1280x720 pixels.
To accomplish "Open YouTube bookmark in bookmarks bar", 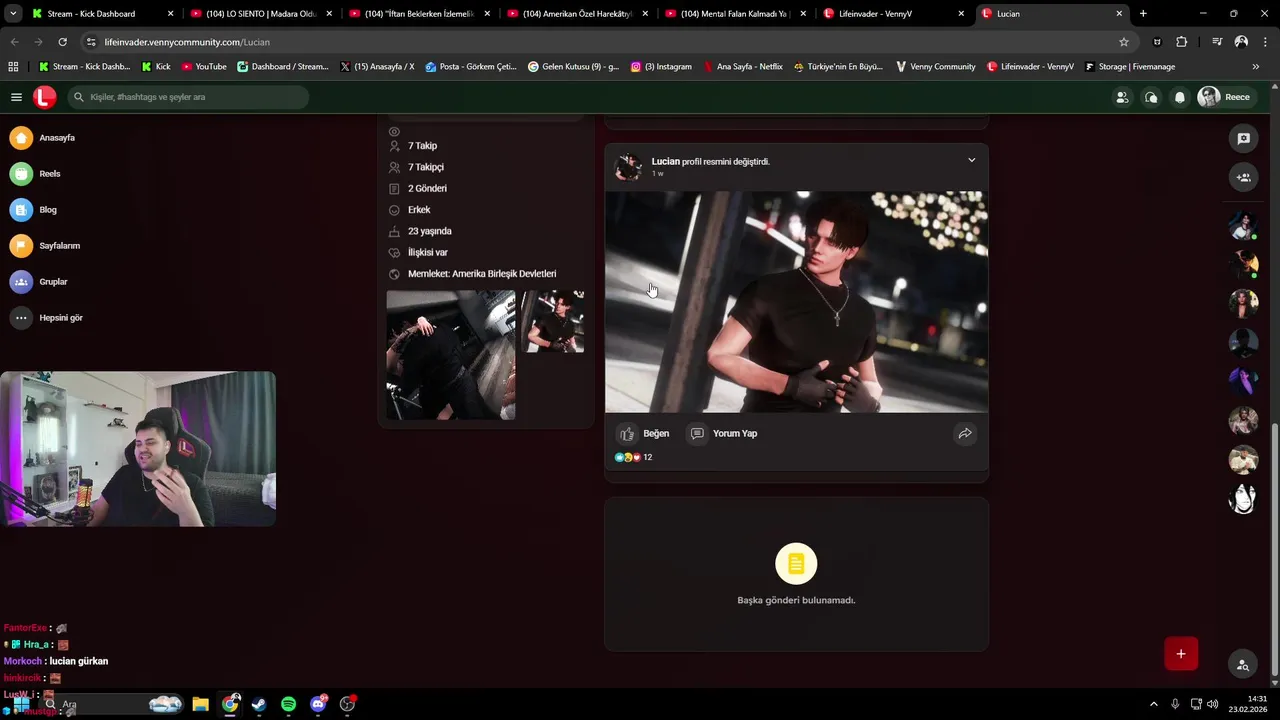I will pos(204,67).
